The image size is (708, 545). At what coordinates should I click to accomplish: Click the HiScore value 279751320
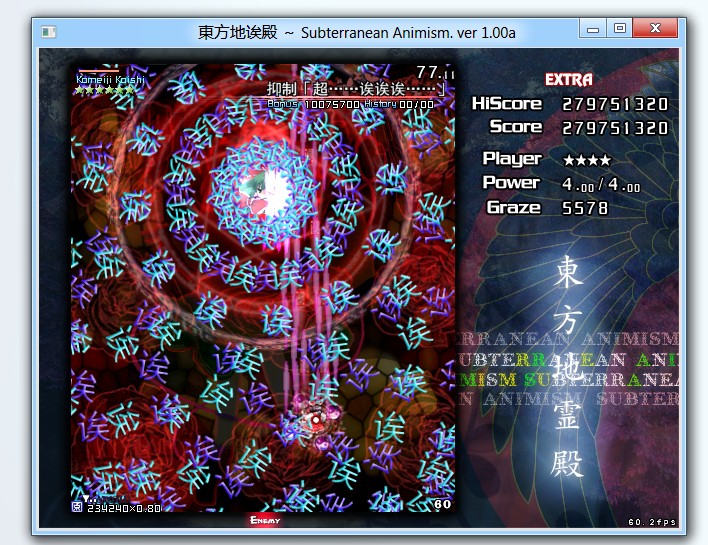point(615,104)
